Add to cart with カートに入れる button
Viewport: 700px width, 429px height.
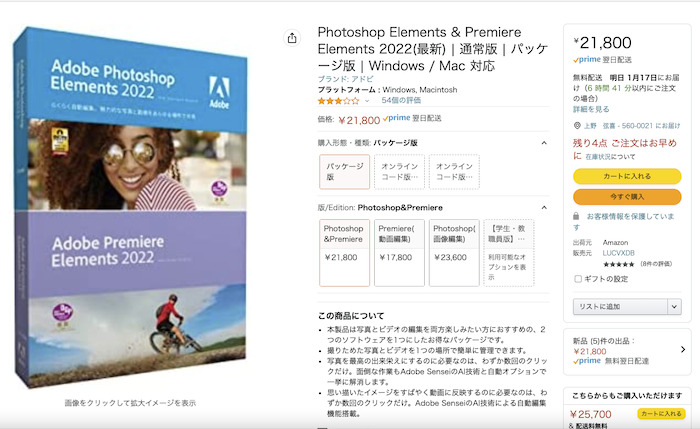[x=627, y=176]
